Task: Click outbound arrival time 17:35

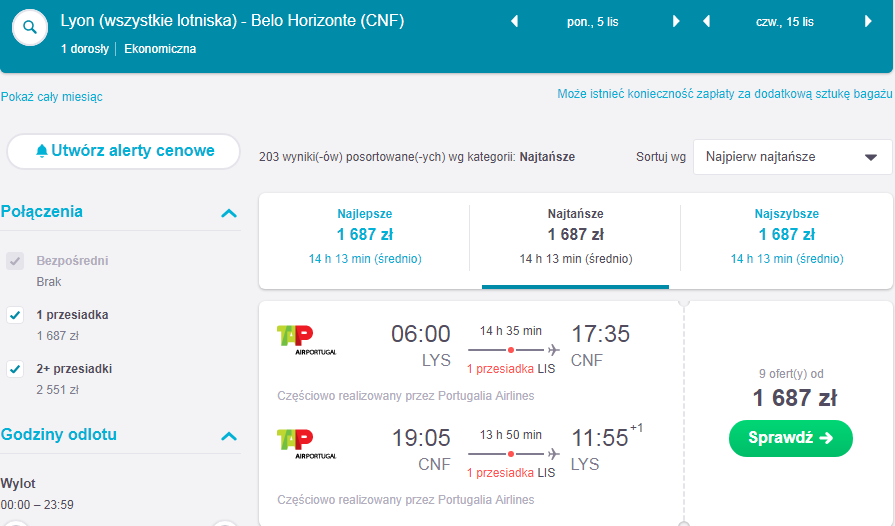Action: click(600, 334)
